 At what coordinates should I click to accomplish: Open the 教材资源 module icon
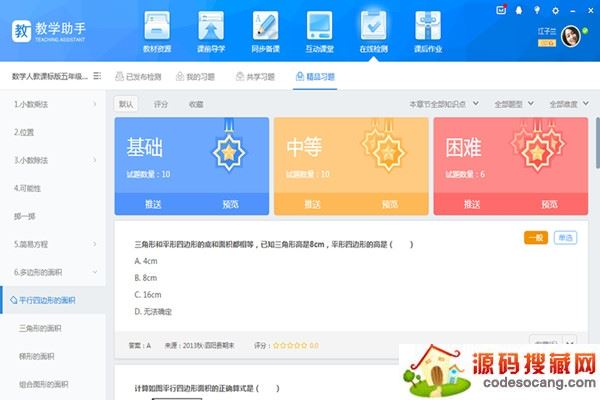point(157,25)
